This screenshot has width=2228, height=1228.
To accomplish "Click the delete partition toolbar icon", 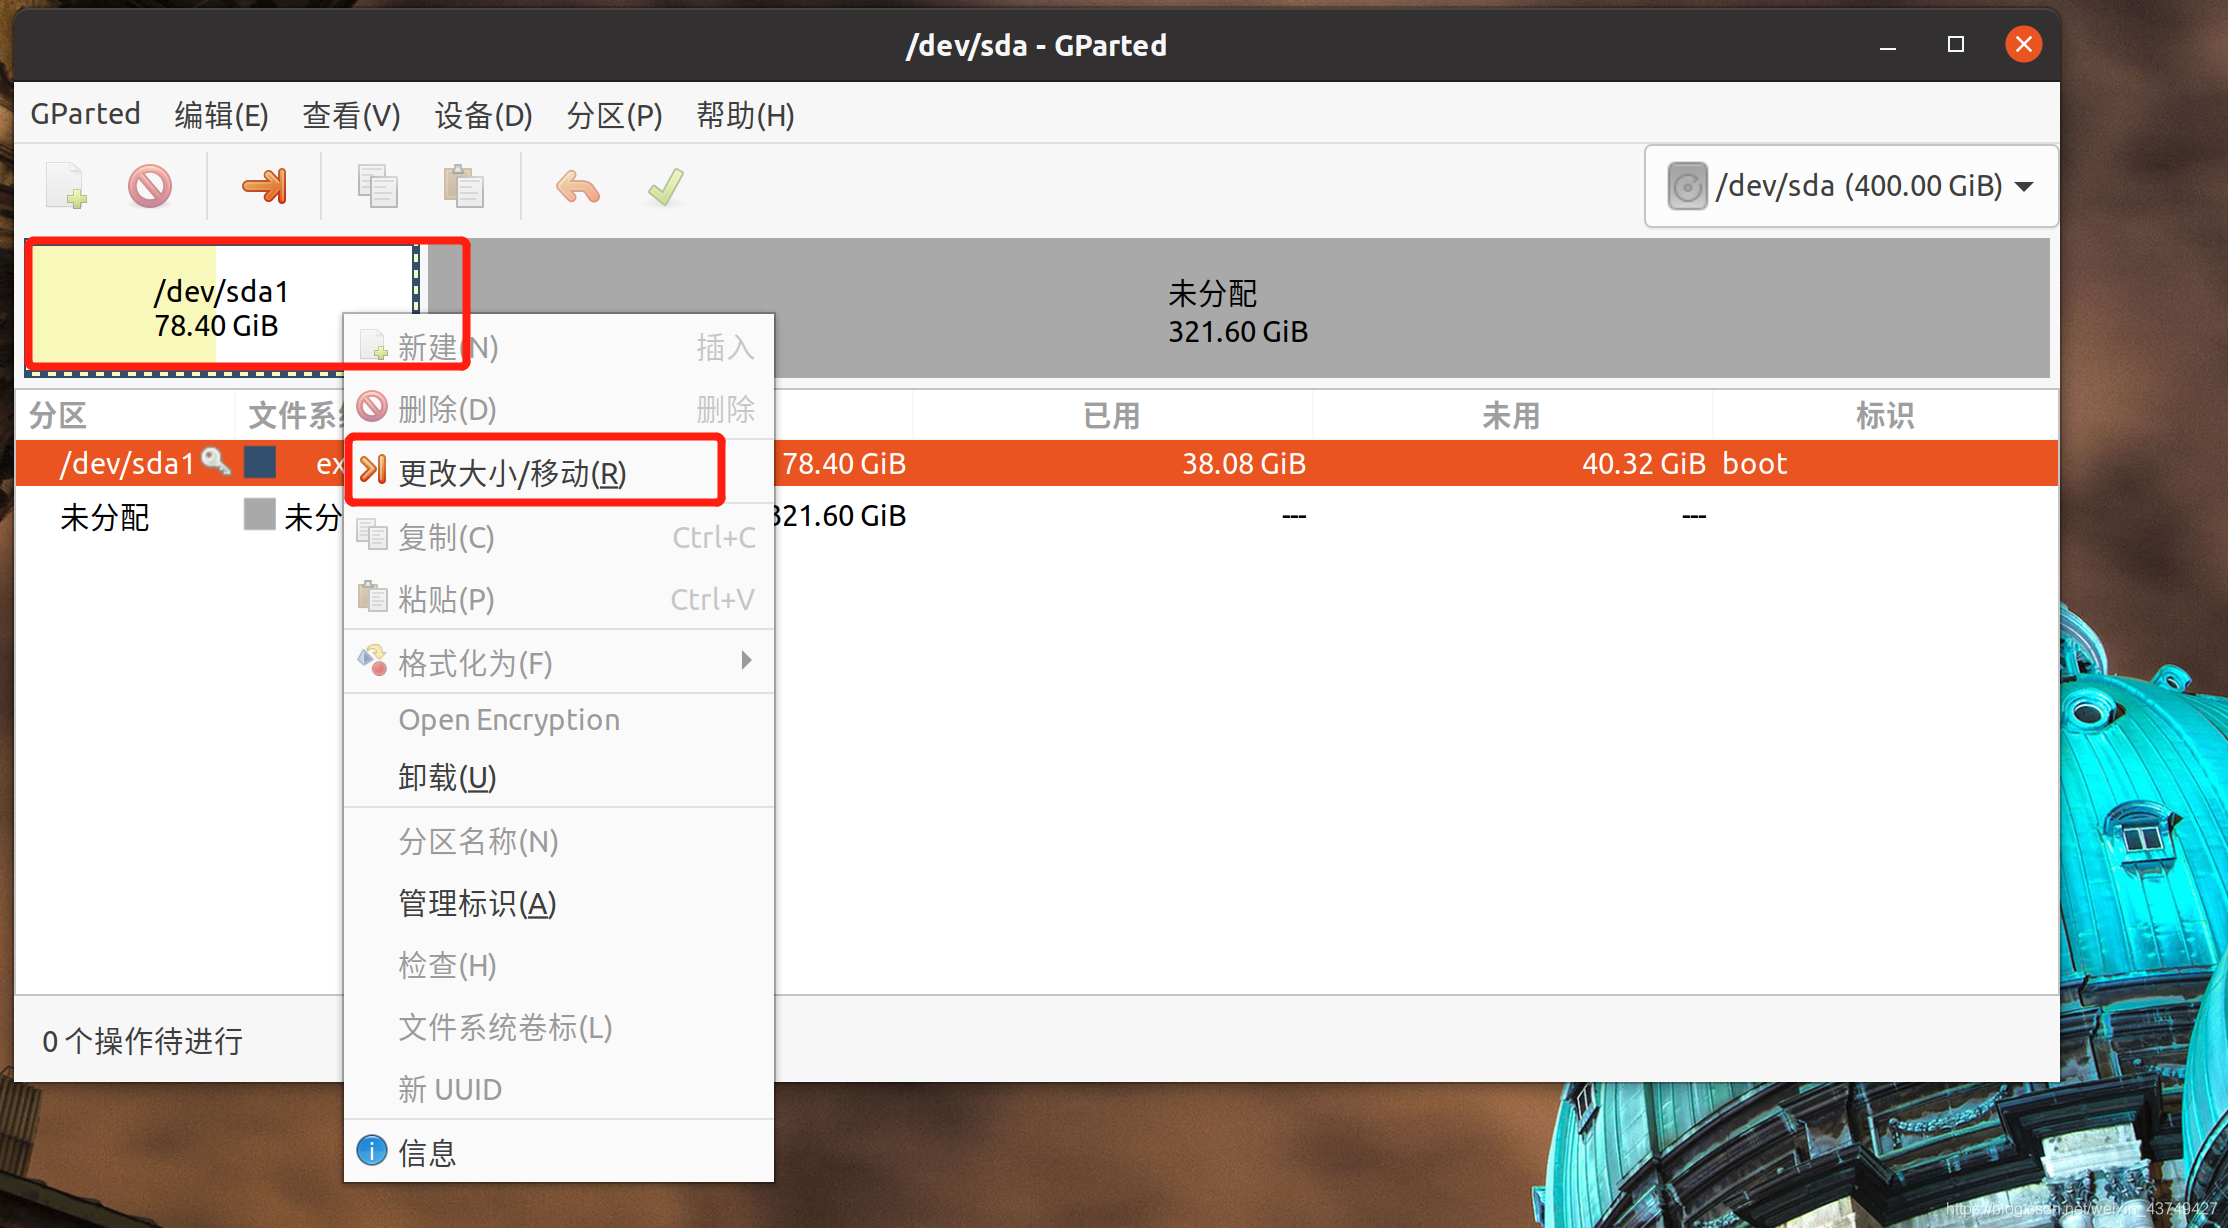I will pos(150,186).
